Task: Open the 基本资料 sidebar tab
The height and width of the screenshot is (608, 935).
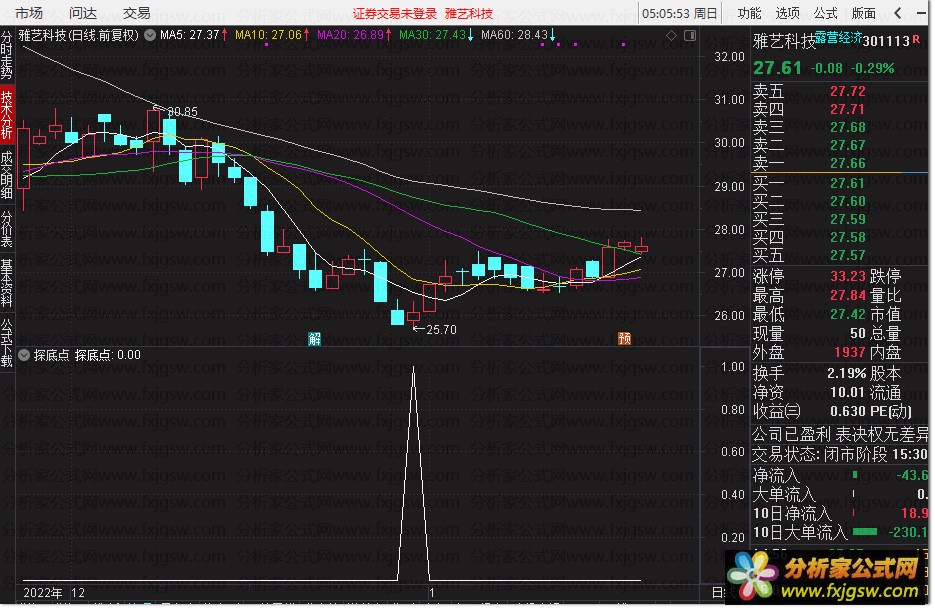Action: [x=7, y=283]
